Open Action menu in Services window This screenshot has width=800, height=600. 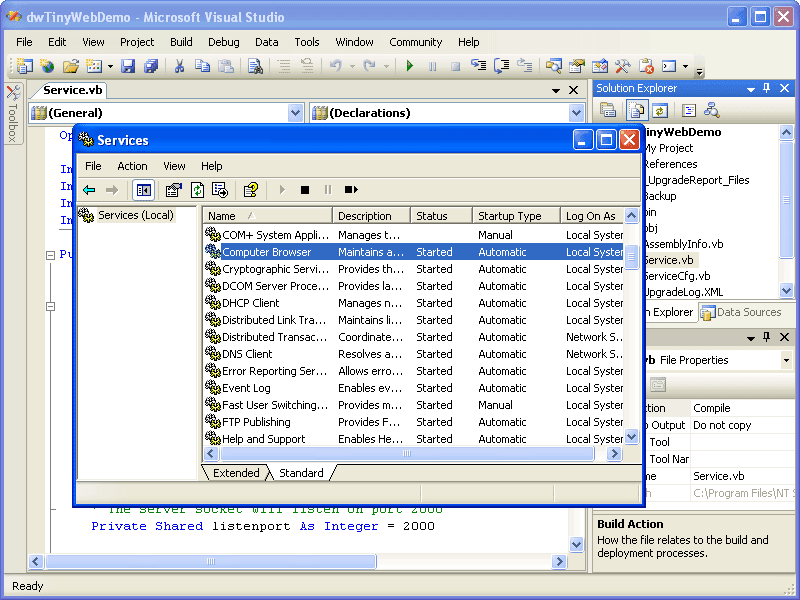coord(132,166)
